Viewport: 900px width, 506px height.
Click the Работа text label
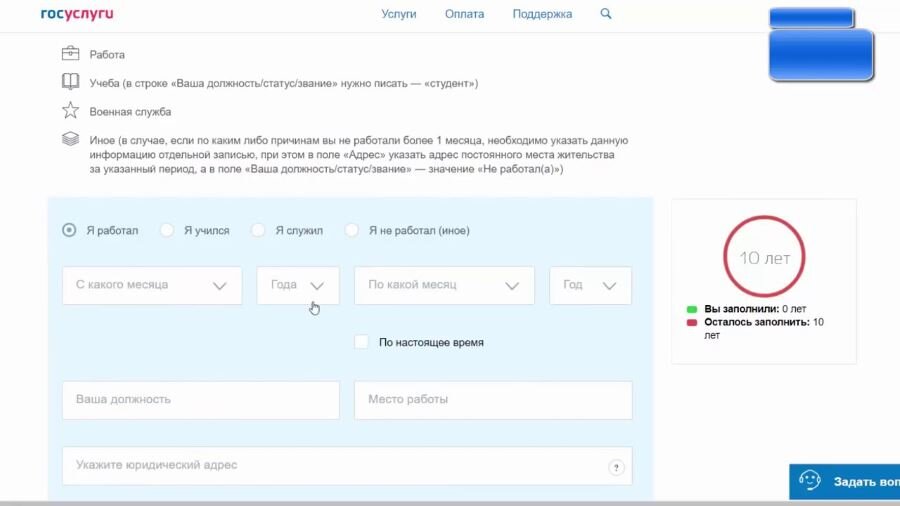107,55
